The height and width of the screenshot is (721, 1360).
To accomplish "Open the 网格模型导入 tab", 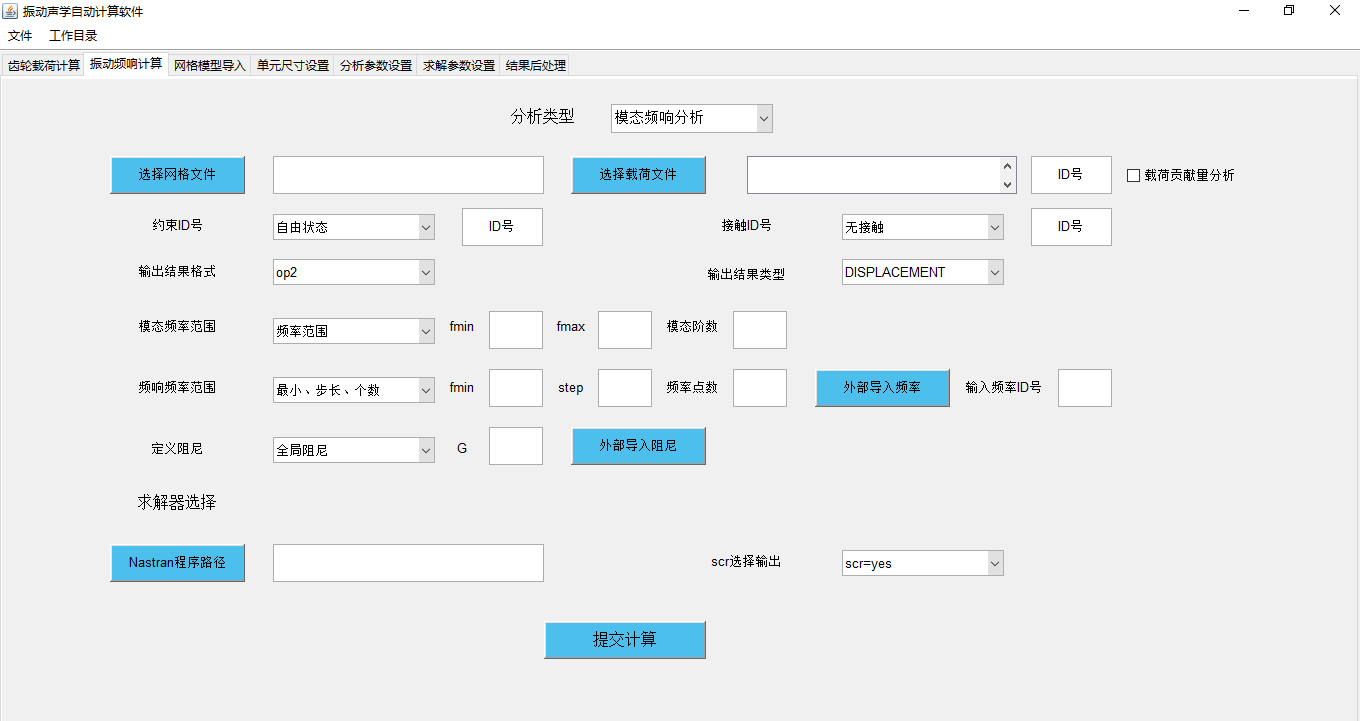I will click(209, 65).
